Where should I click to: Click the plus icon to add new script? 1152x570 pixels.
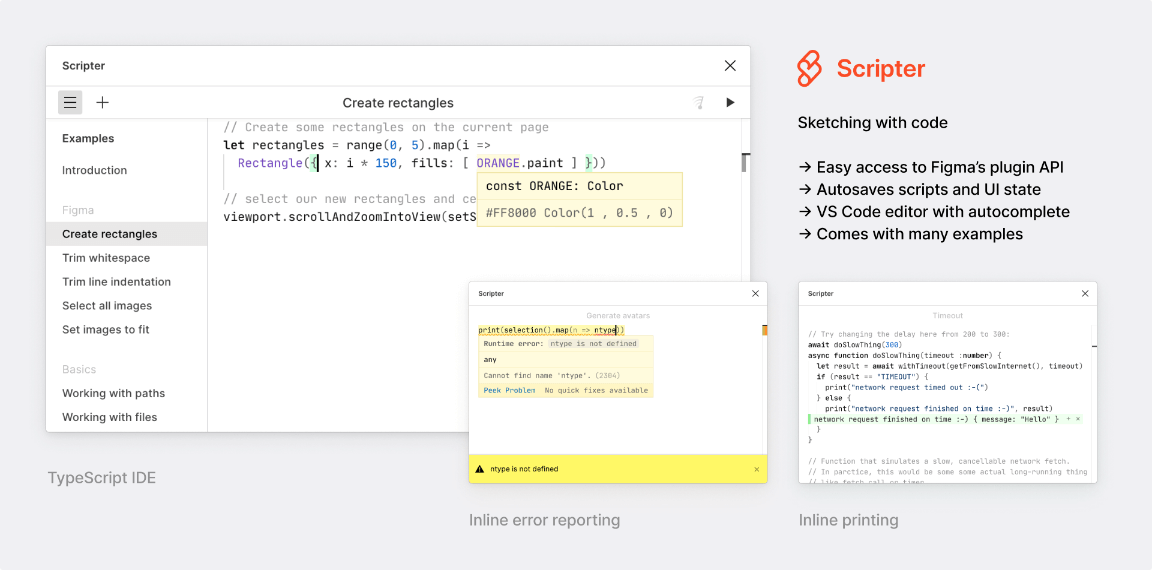click(x=102, y=102)
